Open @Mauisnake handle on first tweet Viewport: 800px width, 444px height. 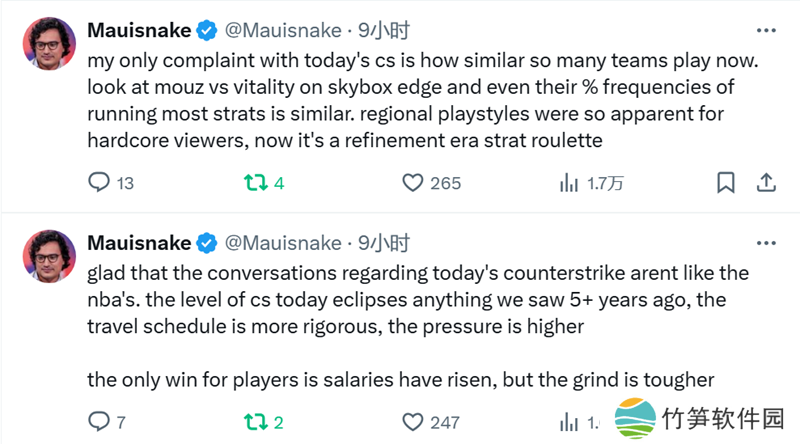click(279, 28)
